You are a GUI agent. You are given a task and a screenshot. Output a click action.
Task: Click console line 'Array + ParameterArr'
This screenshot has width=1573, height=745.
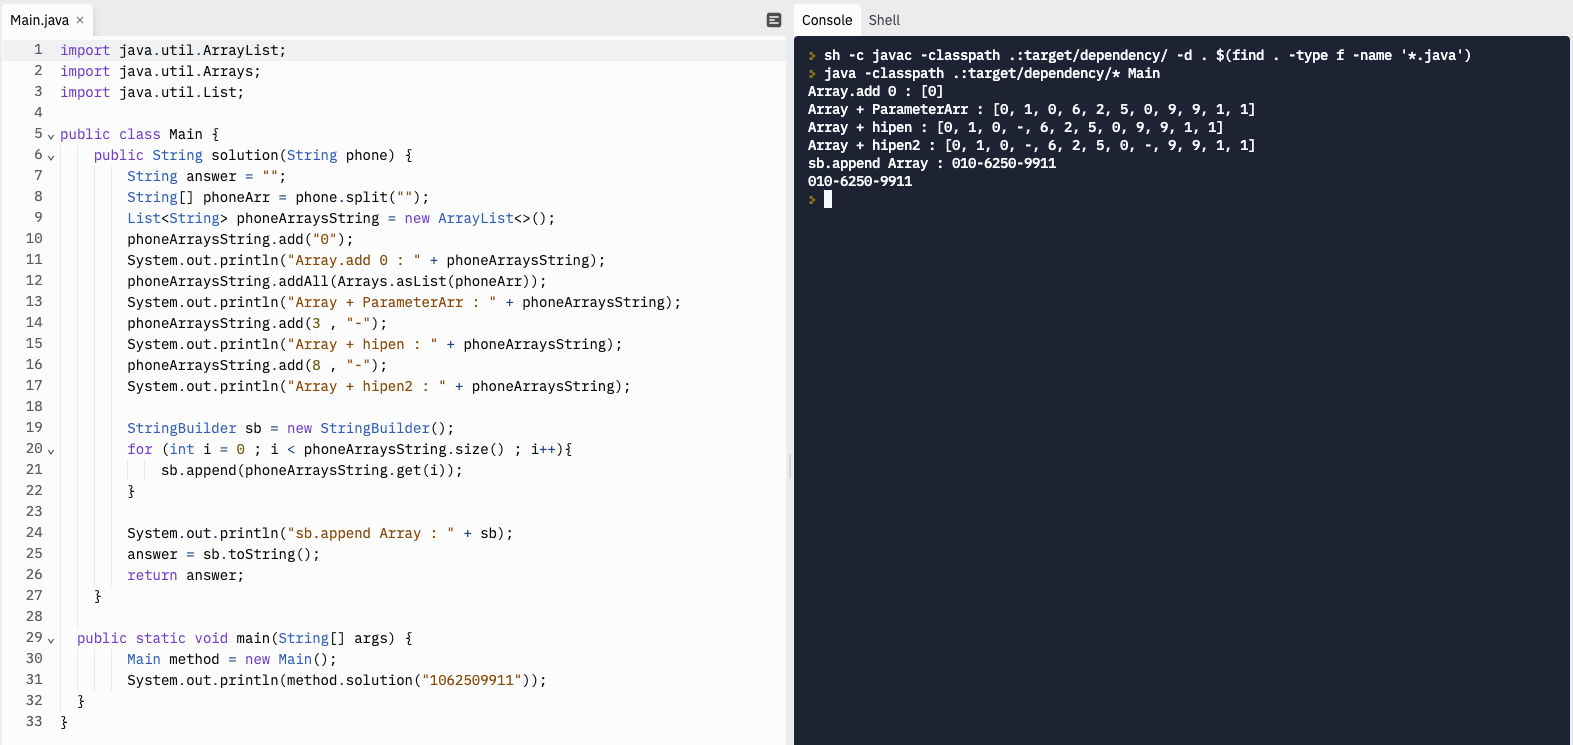[1031, 109]
